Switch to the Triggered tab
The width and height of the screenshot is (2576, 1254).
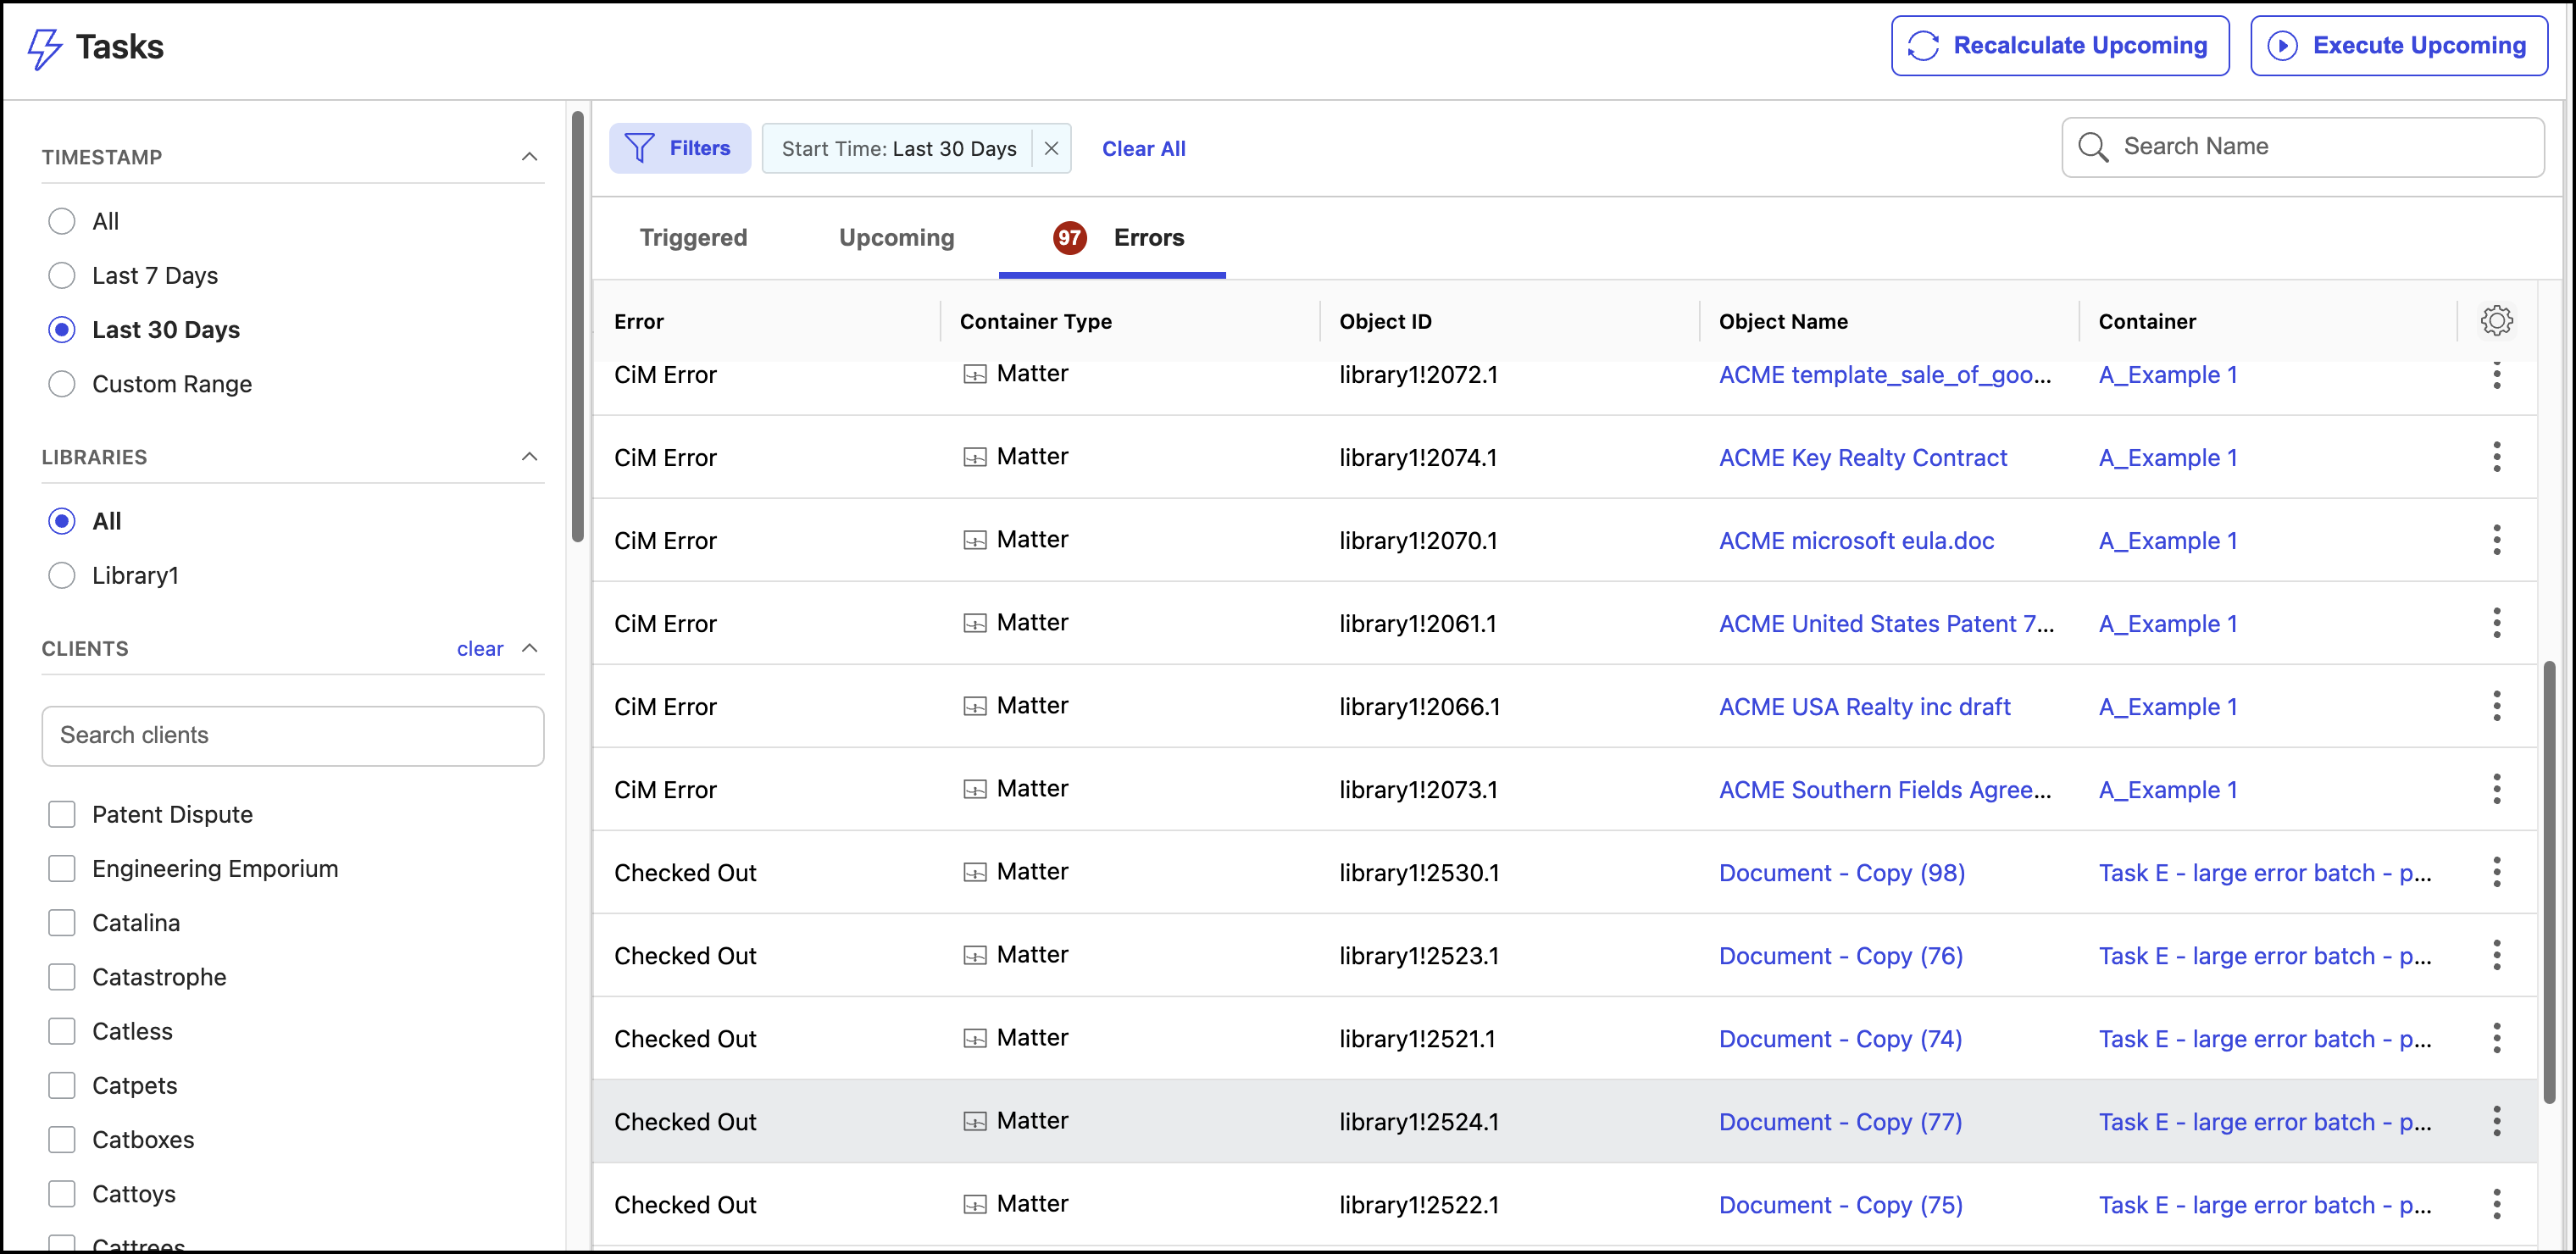point(693,238)
